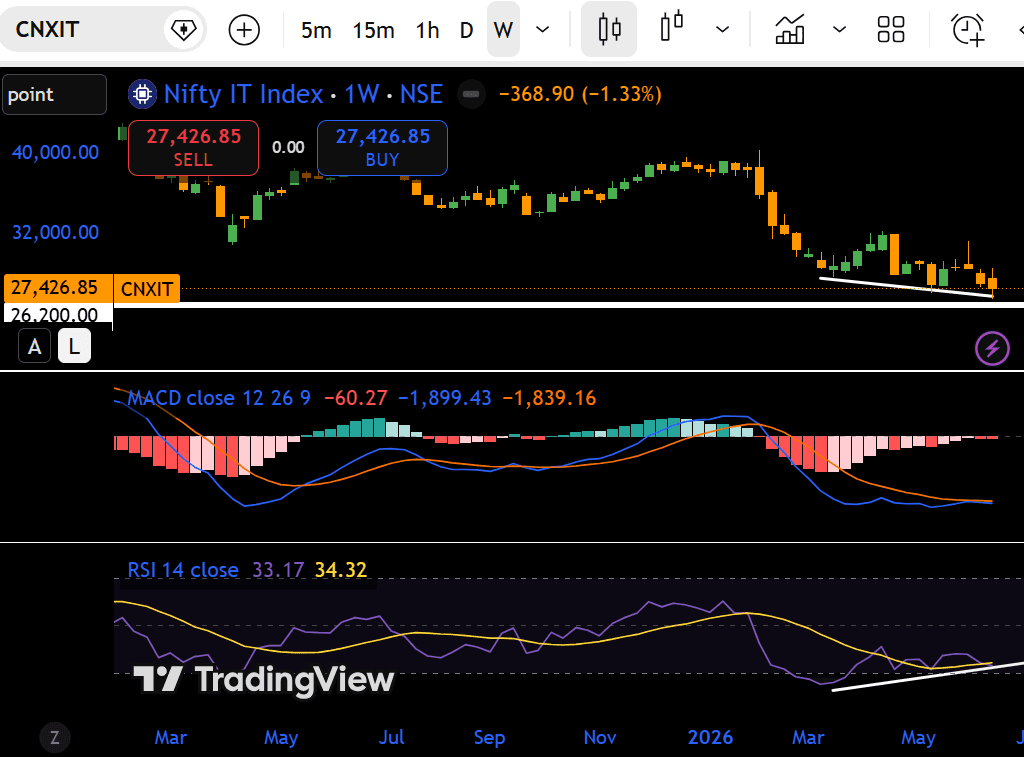
Task: Click the purple lightning bolt icon
Action: [x=992, y=348]
